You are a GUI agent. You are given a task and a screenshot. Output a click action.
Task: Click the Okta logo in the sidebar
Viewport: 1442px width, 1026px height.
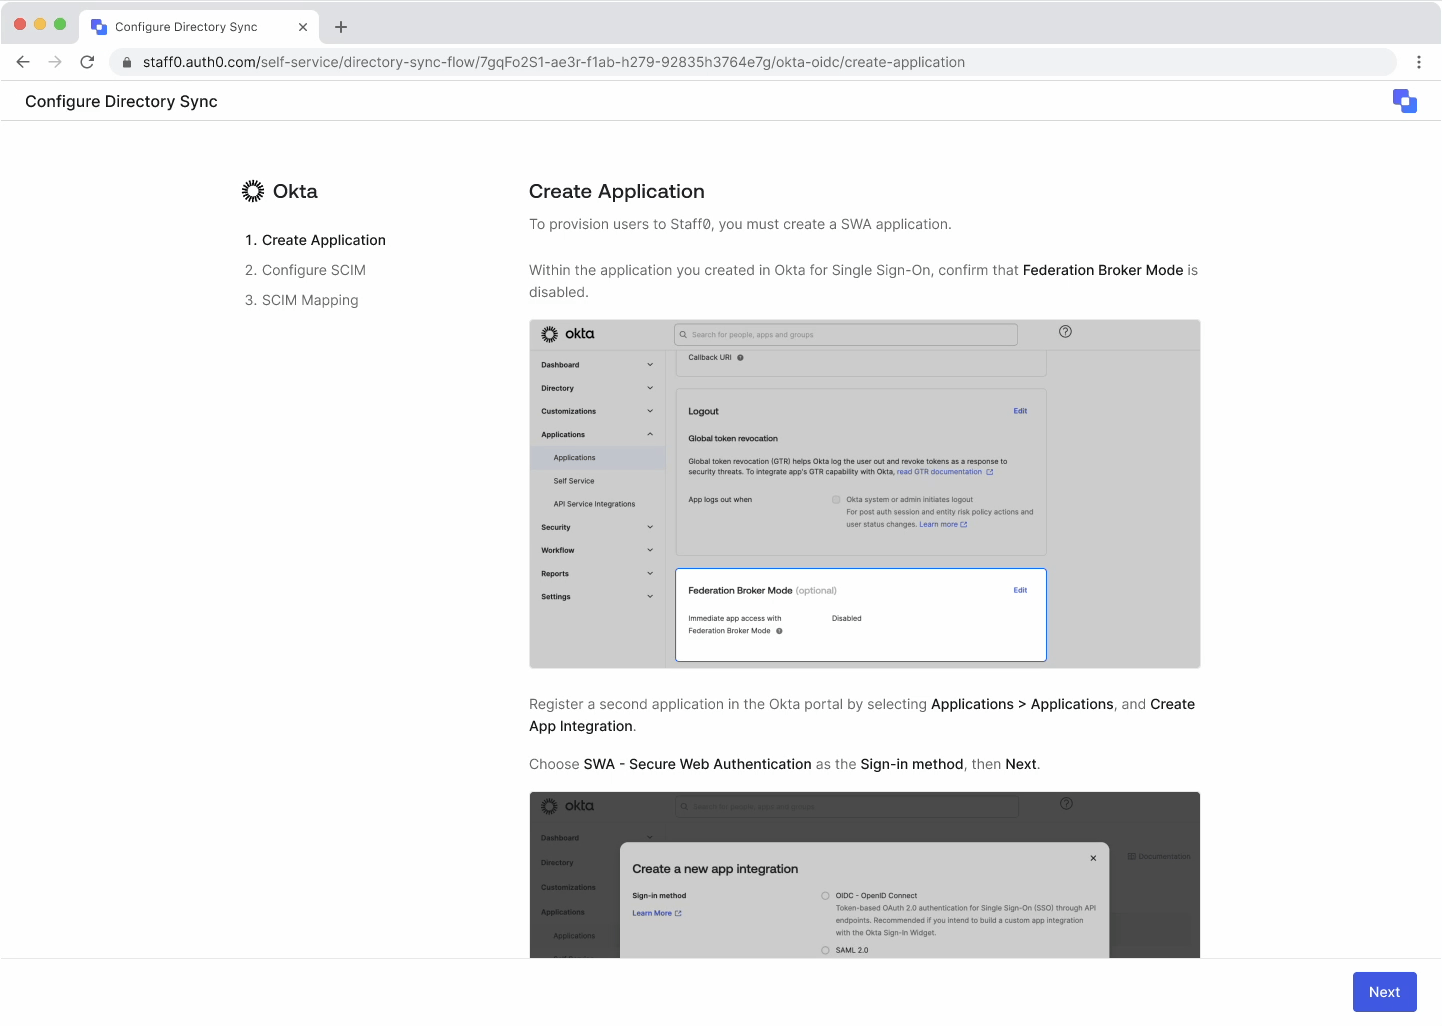click(x=253, y=191)
